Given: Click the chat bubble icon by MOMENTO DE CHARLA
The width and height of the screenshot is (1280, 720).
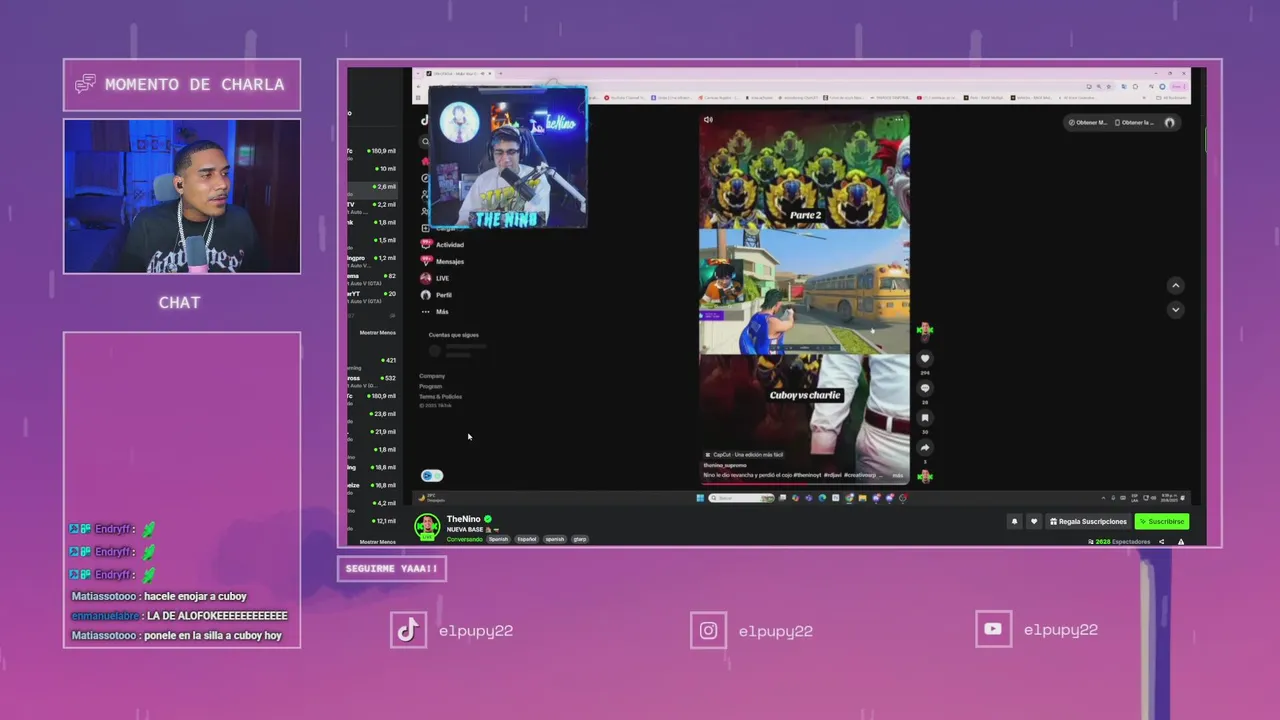Looking at the screenshot, I should 86,84.
